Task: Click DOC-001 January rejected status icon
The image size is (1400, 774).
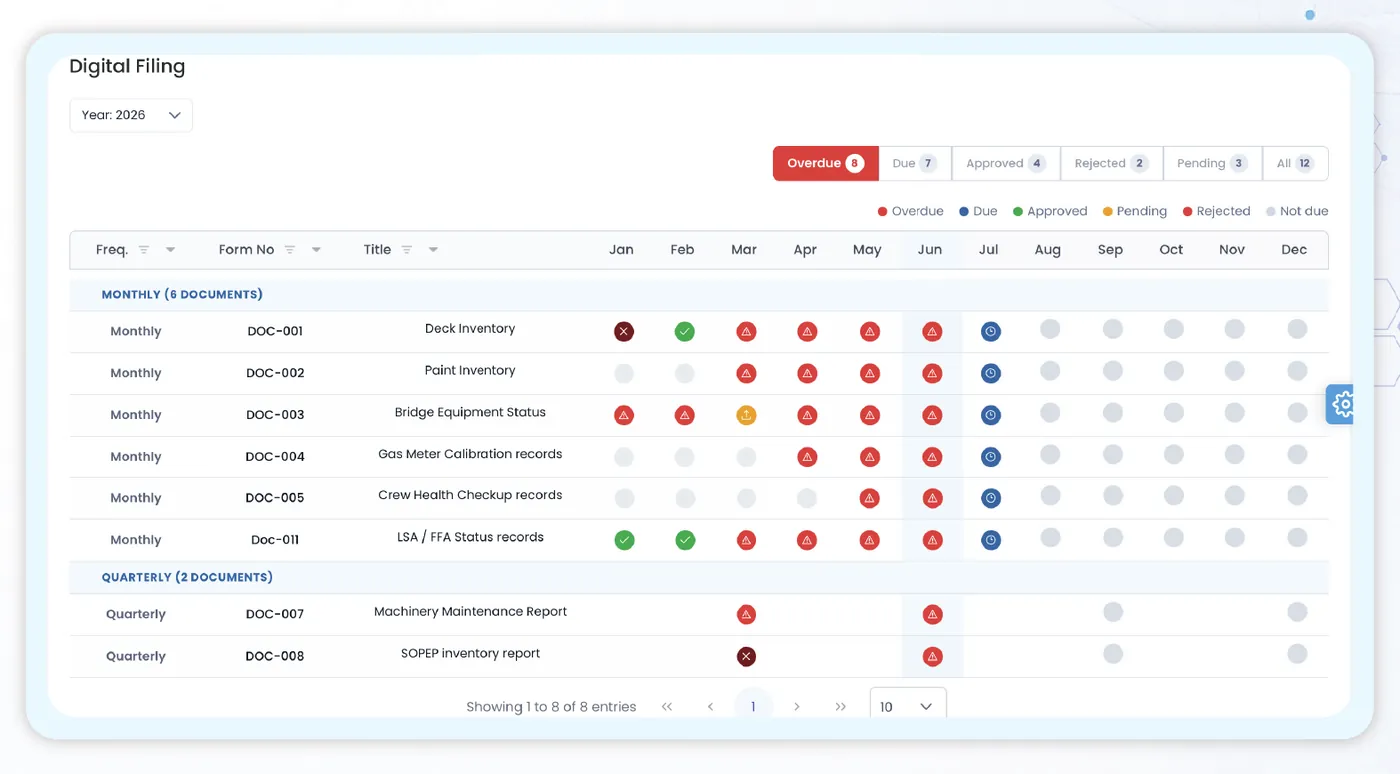Action: point(624,331)
